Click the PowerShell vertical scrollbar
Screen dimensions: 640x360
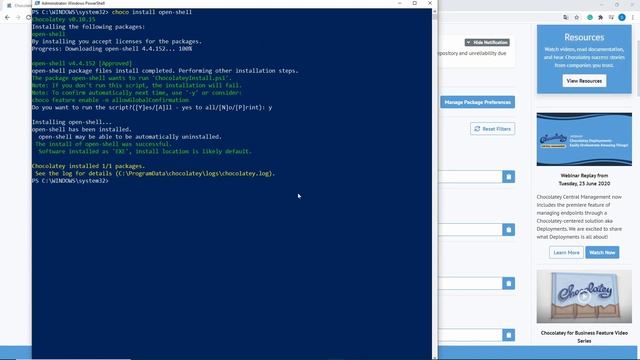[435, 184]
